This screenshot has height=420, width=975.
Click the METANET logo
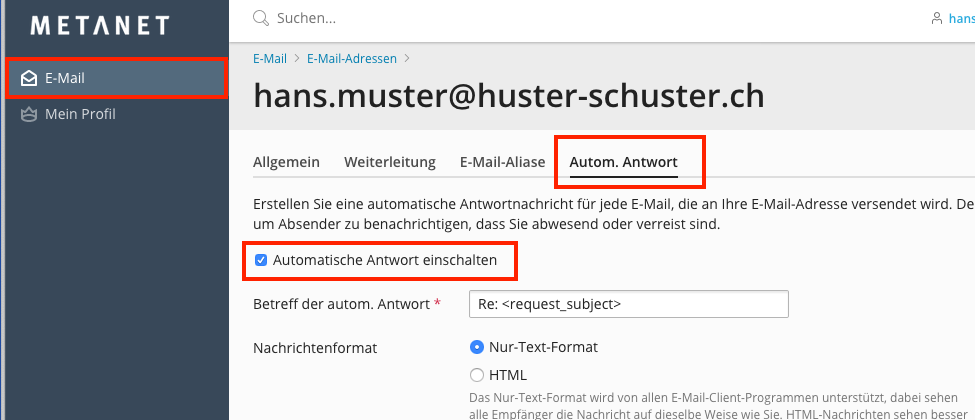(100, 26)
